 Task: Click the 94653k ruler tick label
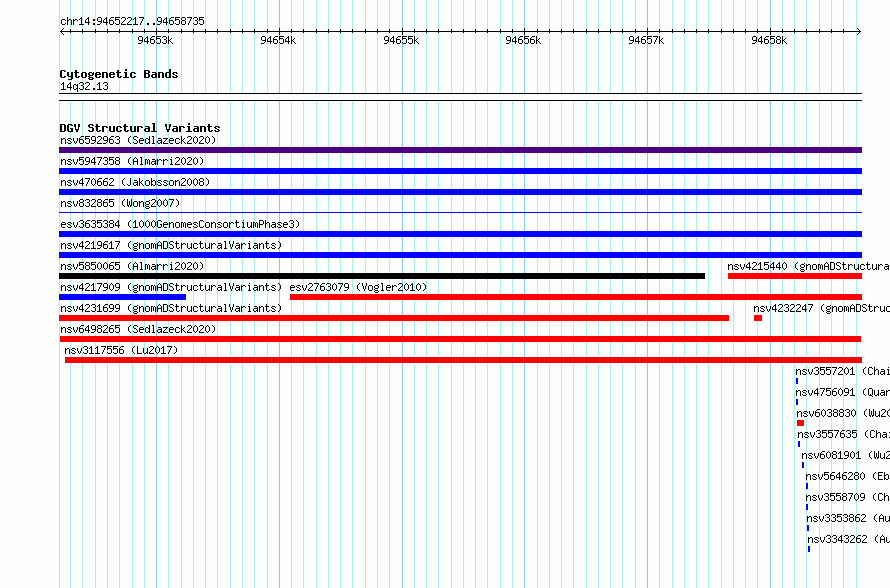(155, 40)
